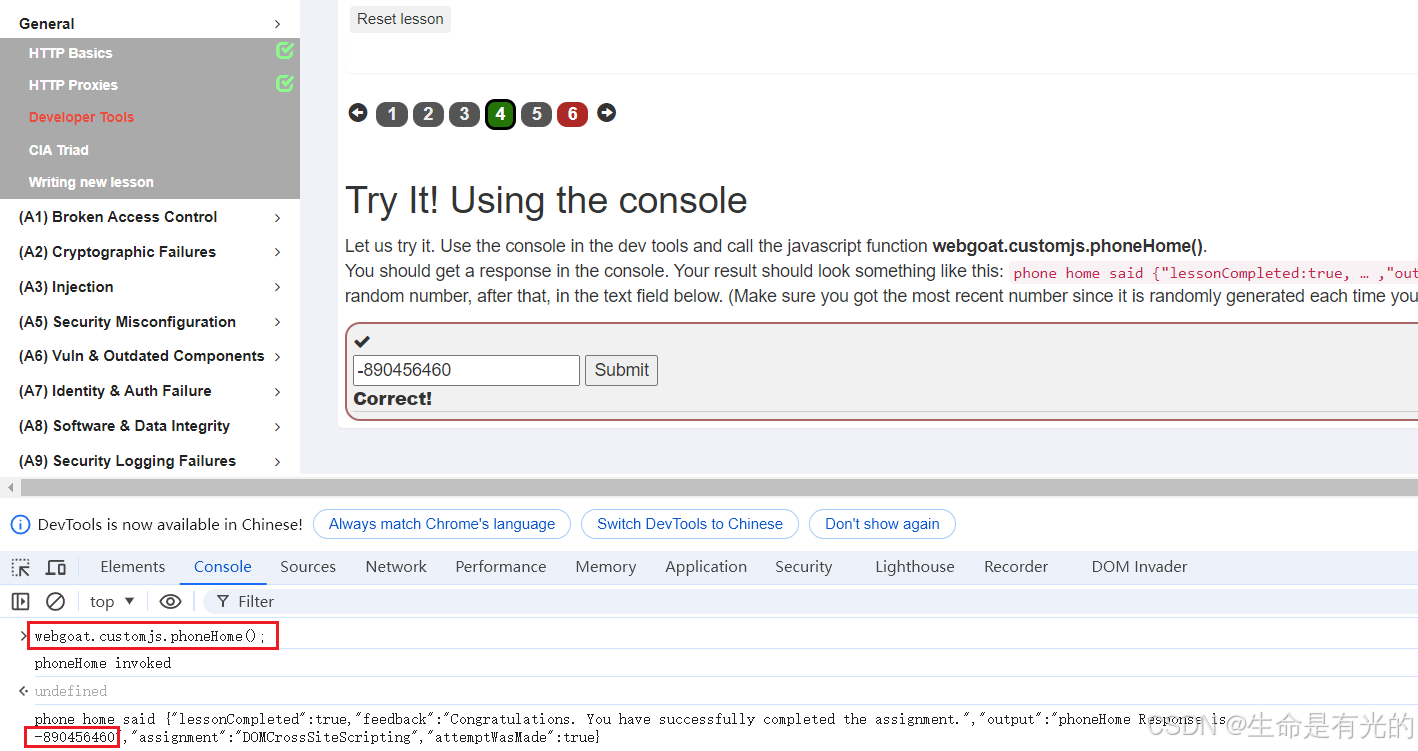Expand (A8) Software & Data Integrity
Image resolution: width=1418 pixels, height=751 pixels.
pyautogui.click(x=277, y=427)
